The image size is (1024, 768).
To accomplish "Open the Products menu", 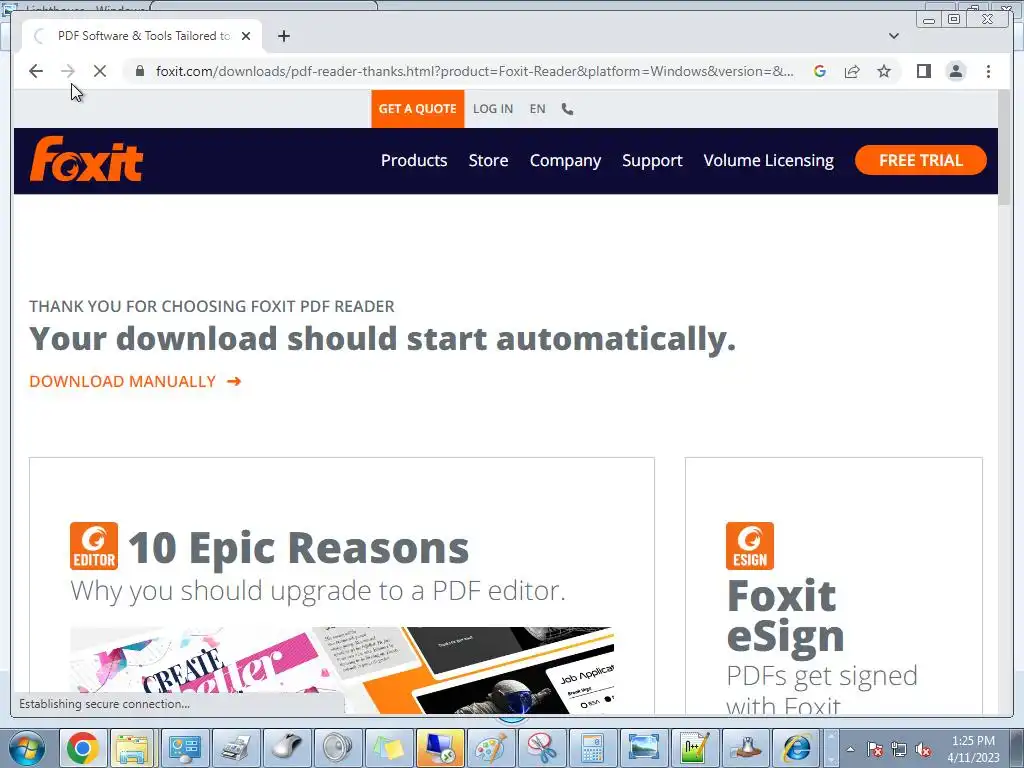I will [x=414, y=161].
